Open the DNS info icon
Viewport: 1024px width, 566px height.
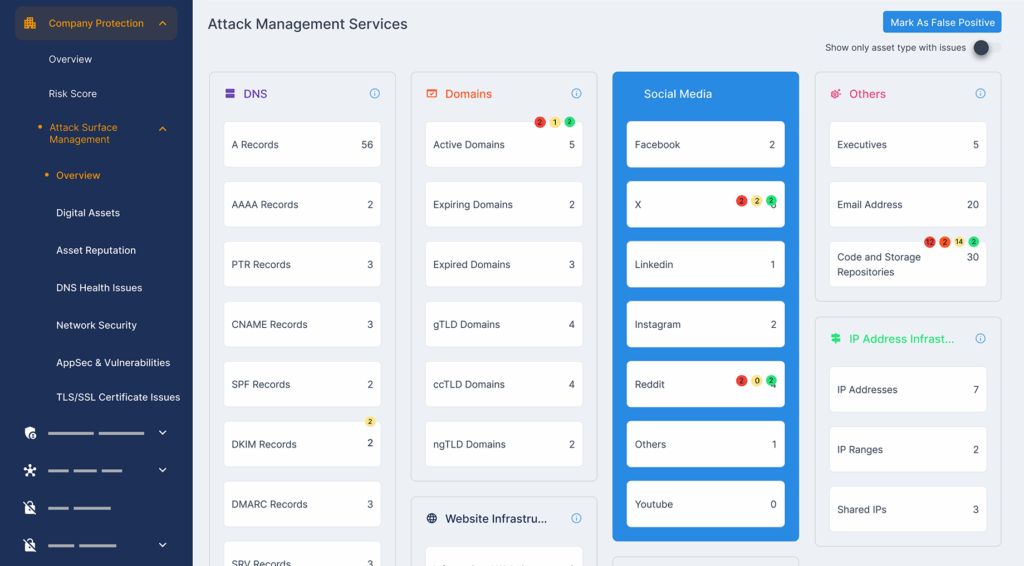[x=375, y=93]
